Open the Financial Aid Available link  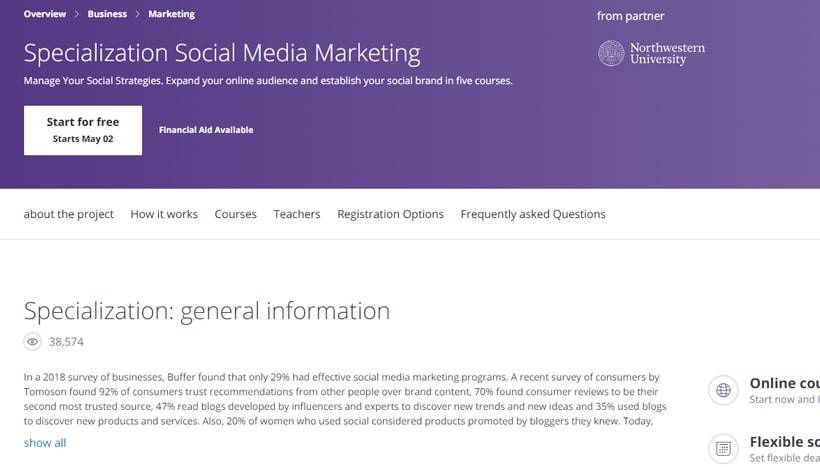(206, 130)
